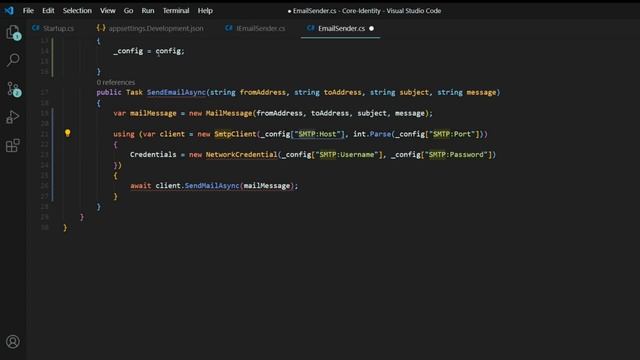
Task: Click the unsaved dot on EmailSender.cs tab
Action: (371, 29)
